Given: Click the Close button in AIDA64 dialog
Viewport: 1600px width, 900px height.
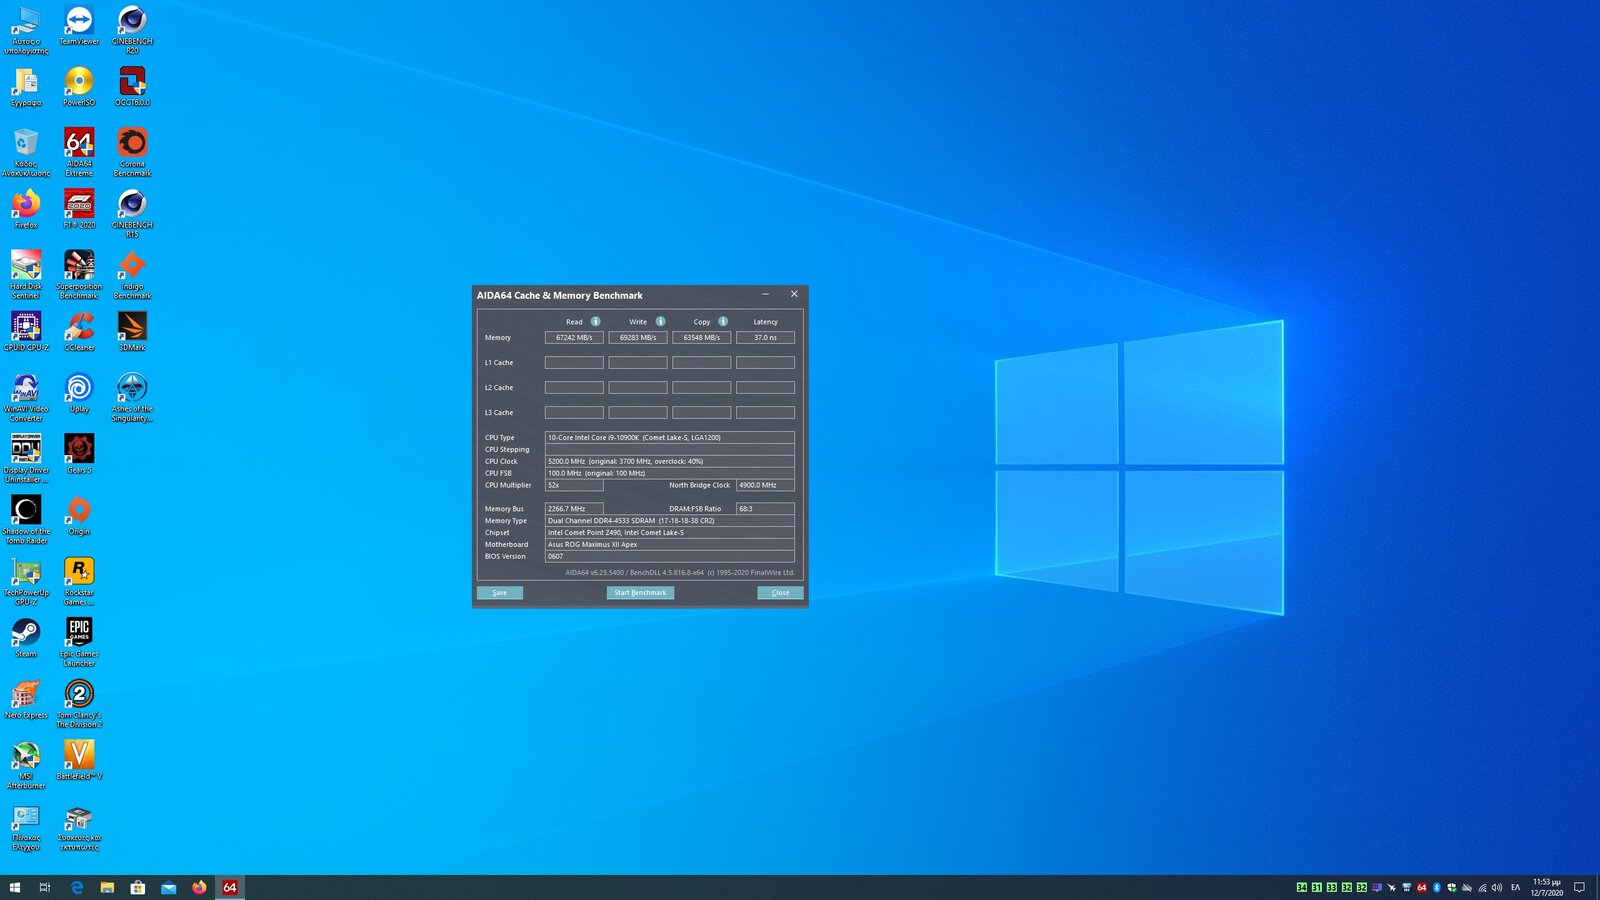Looking at the screenshot, I should (780, 593).
